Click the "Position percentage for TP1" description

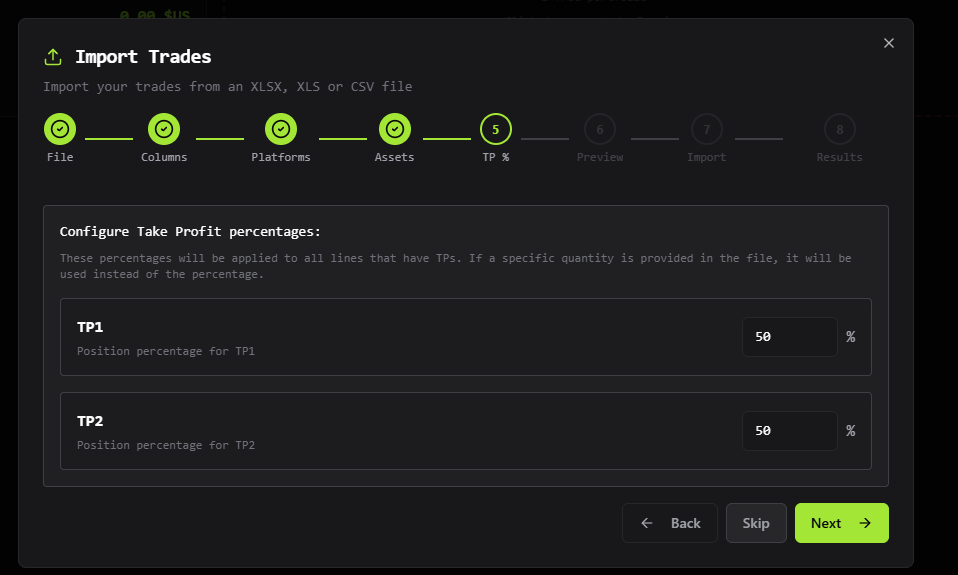coord(166,351)
